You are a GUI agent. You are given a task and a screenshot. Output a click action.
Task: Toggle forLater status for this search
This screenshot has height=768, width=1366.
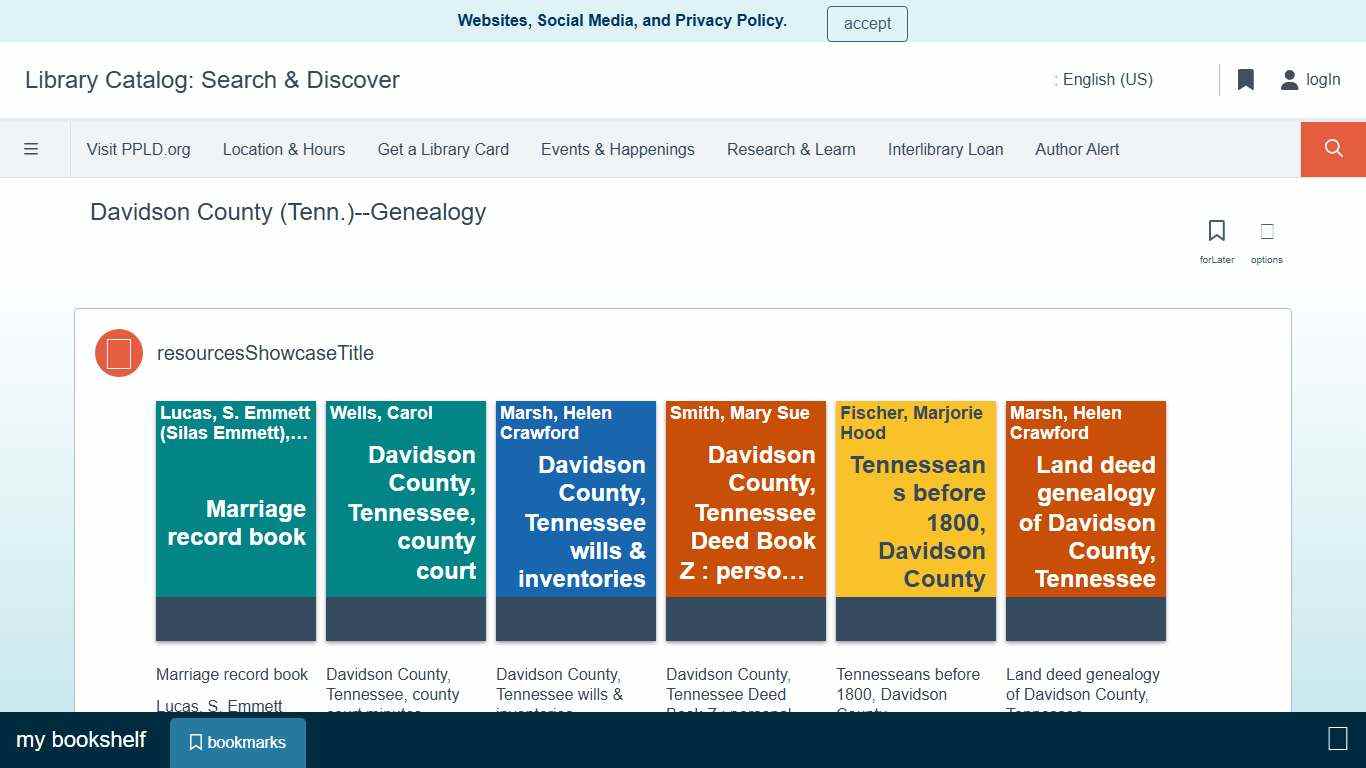tap(1216, 238)
